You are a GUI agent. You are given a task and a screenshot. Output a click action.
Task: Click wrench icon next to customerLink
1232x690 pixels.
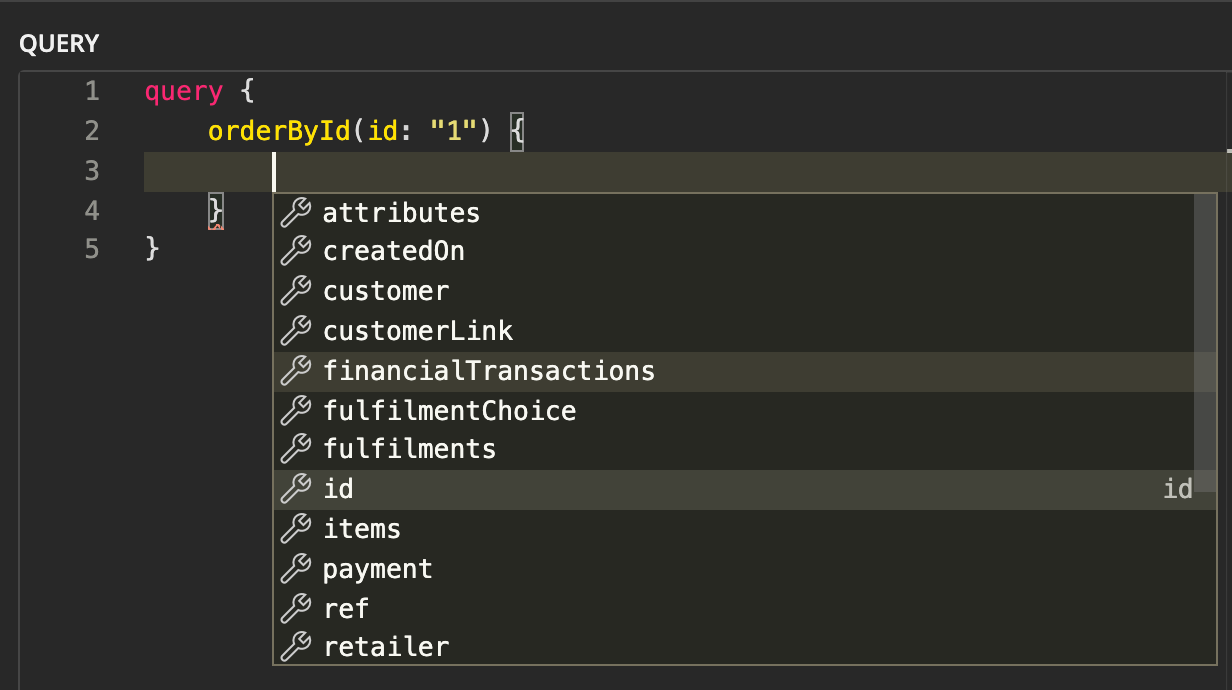(x=295, y=331)
